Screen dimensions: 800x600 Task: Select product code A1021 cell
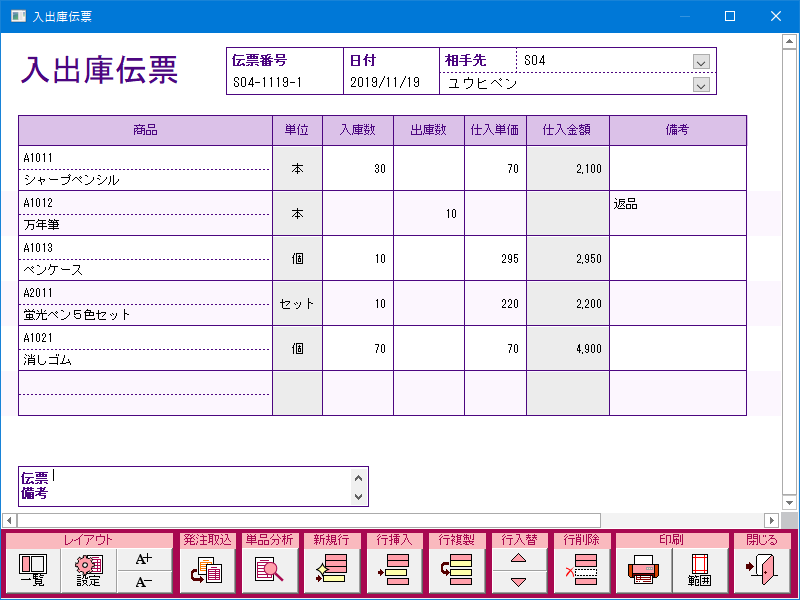[145, 337]
